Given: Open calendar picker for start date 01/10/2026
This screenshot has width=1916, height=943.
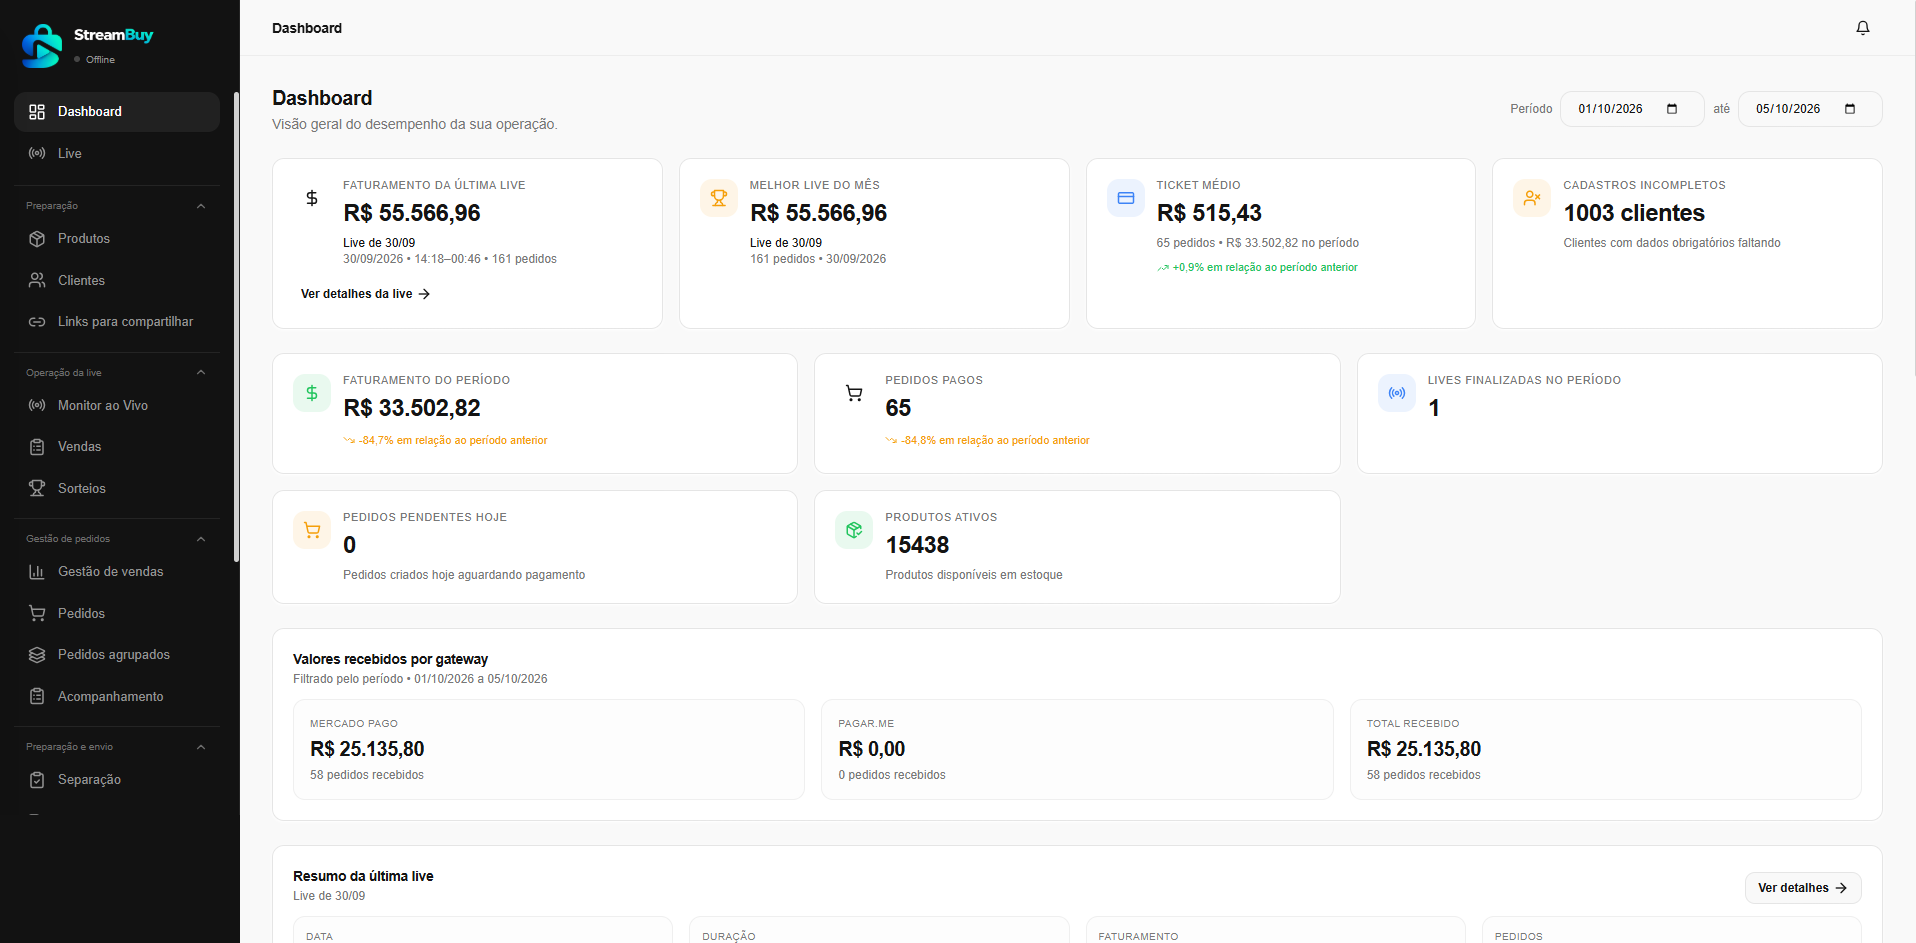Looking at the screenshot, I should click(1672, 109).
